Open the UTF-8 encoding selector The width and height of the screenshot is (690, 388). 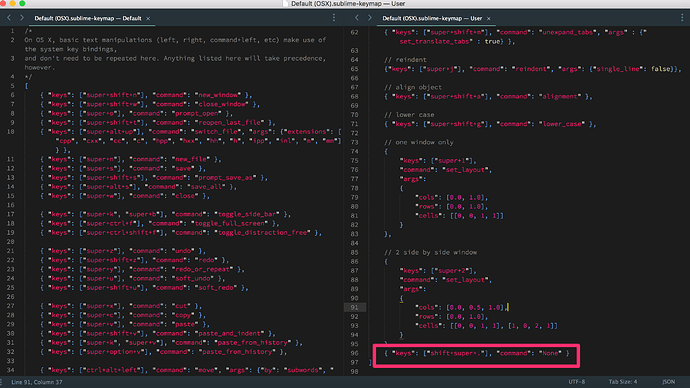coord(576,382)
